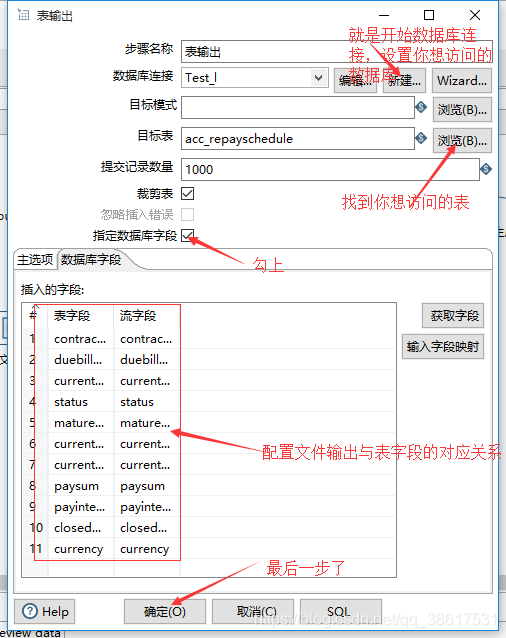Select the closed... table field in row 10
Viewport: 506px width, 638px height.
81,528
